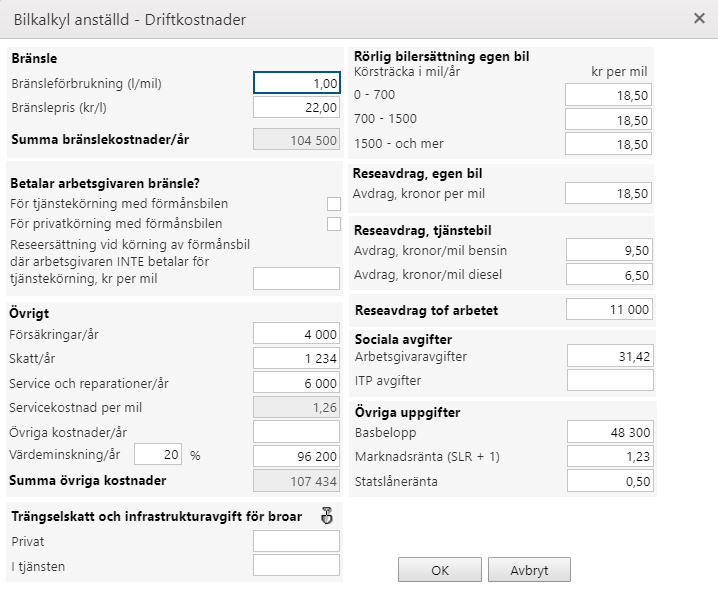The image size is (718, 590).
Task: Click the Servicekostnad per mil value box
Action: tap(297, 407)
